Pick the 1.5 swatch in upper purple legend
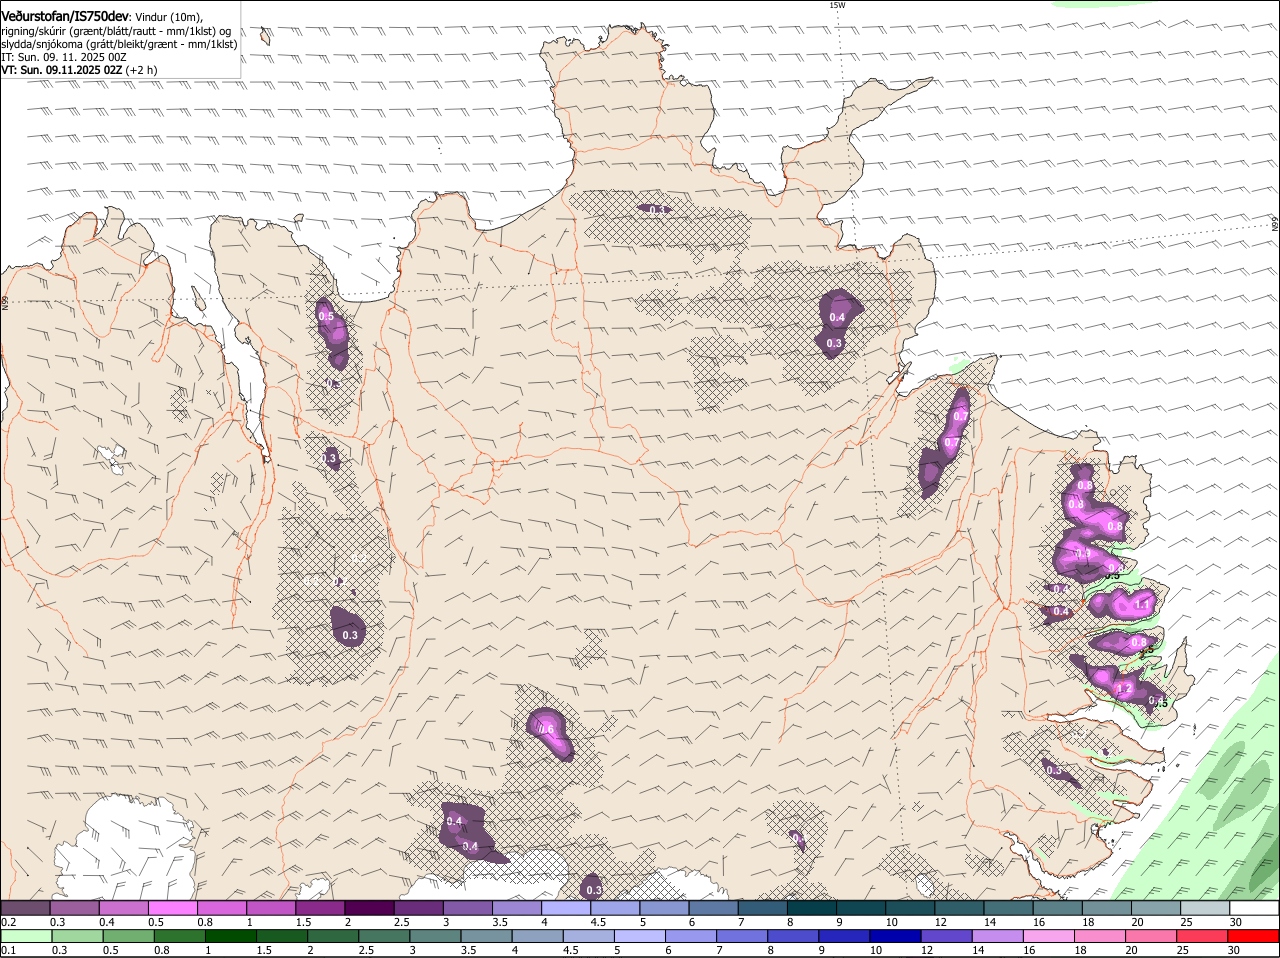The width and height of the screenshot is (1280, 958). (x=320, y=908)
